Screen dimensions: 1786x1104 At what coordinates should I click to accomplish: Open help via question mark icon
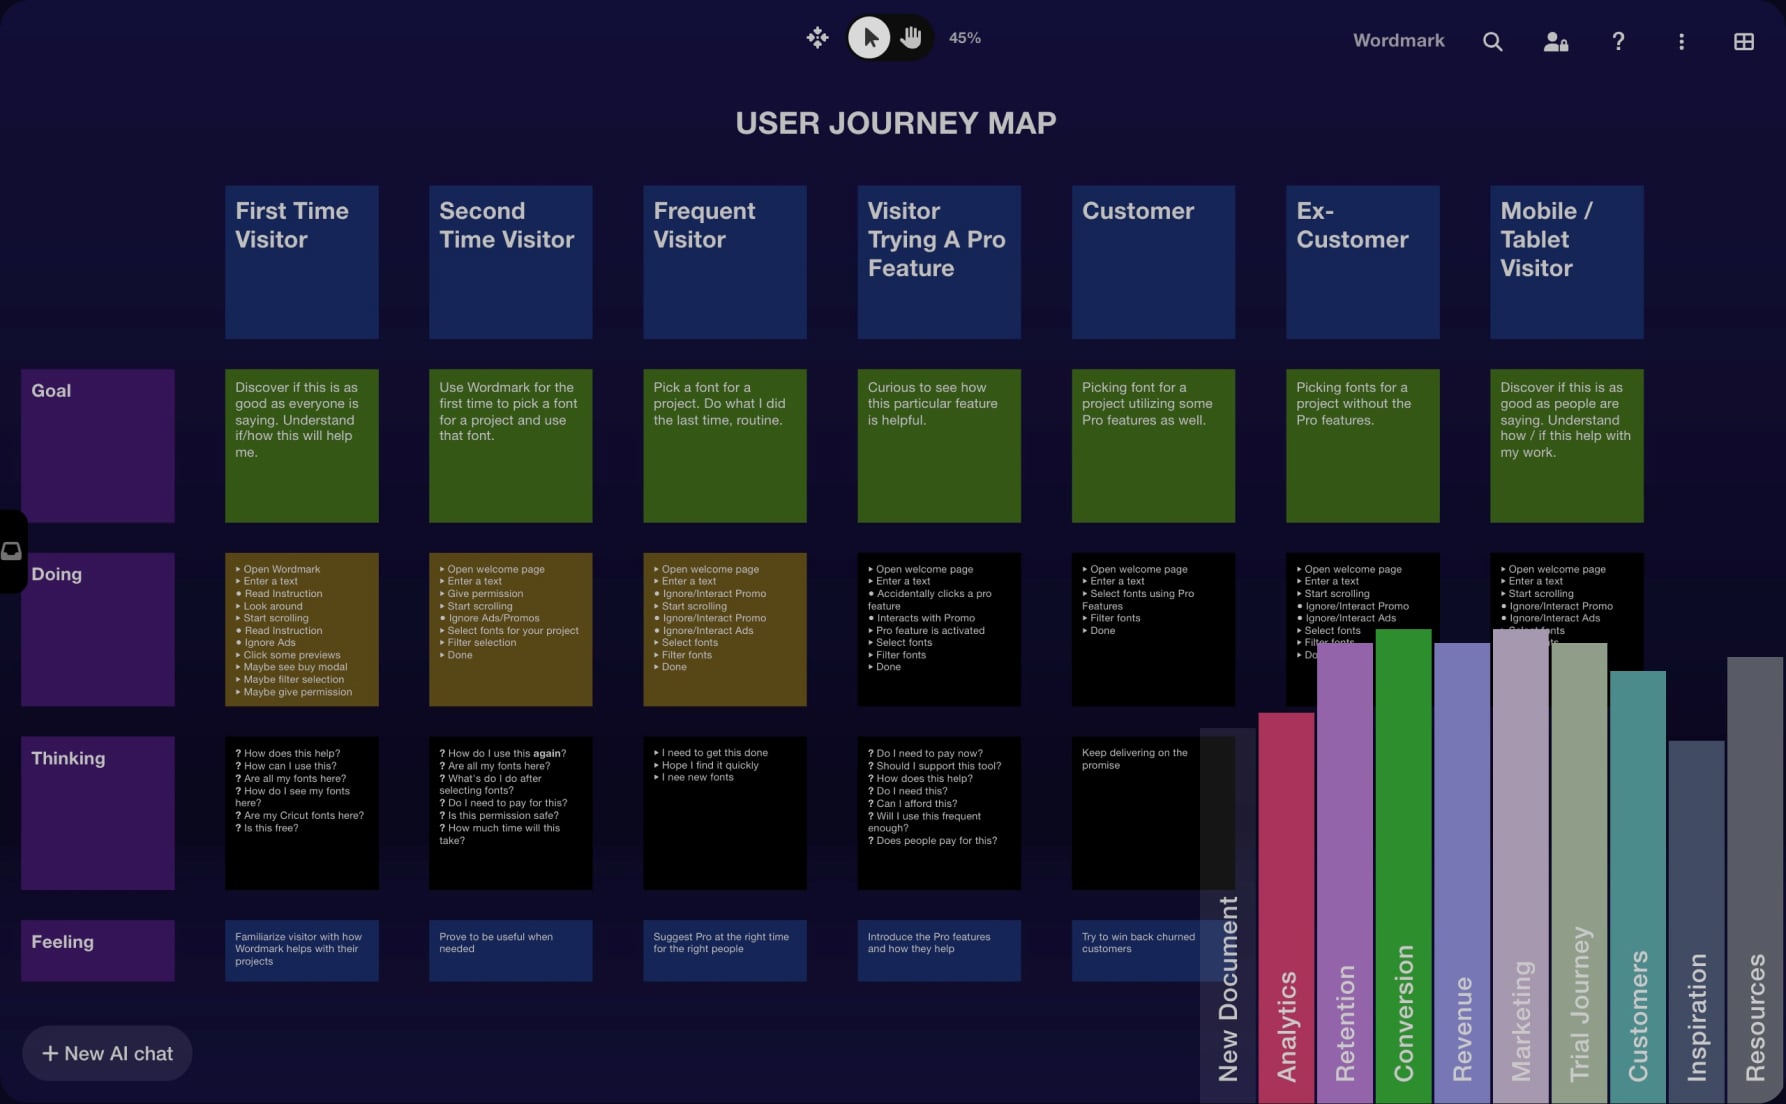[x=1618, y=41]
